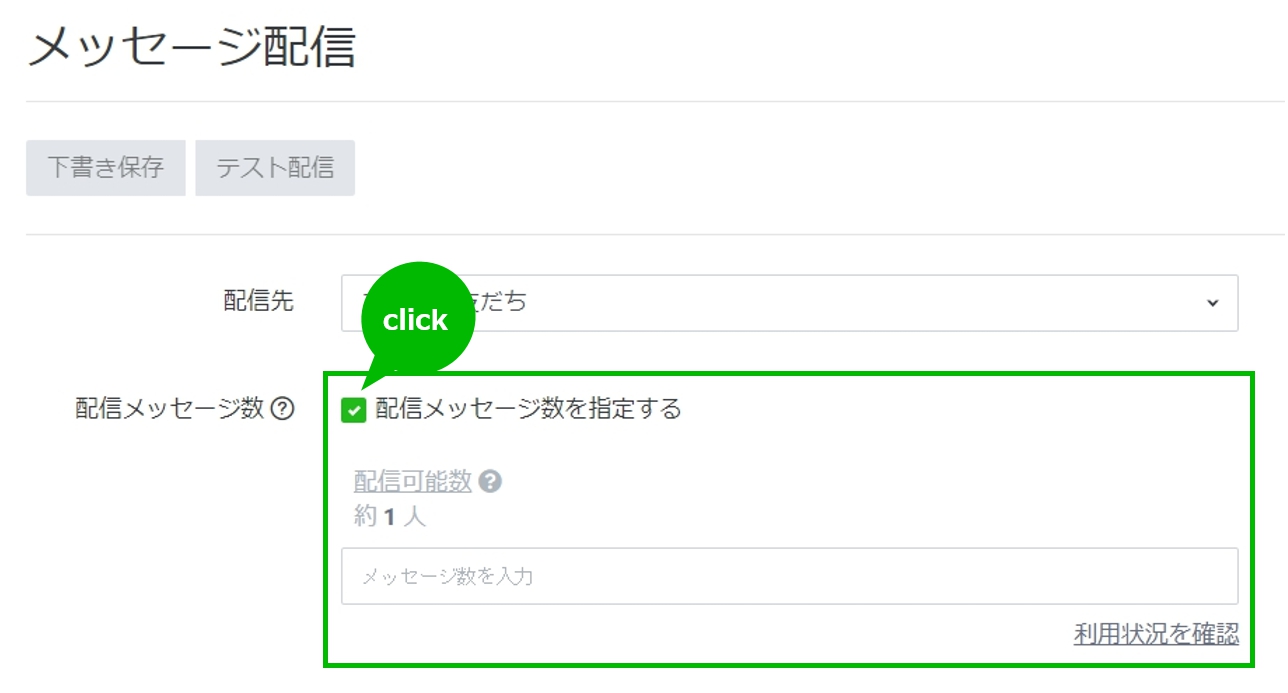1288x693 pixels.
Task: Click the 配信メッセージ数を指定する label text
Action: click(x=528, y=409)
